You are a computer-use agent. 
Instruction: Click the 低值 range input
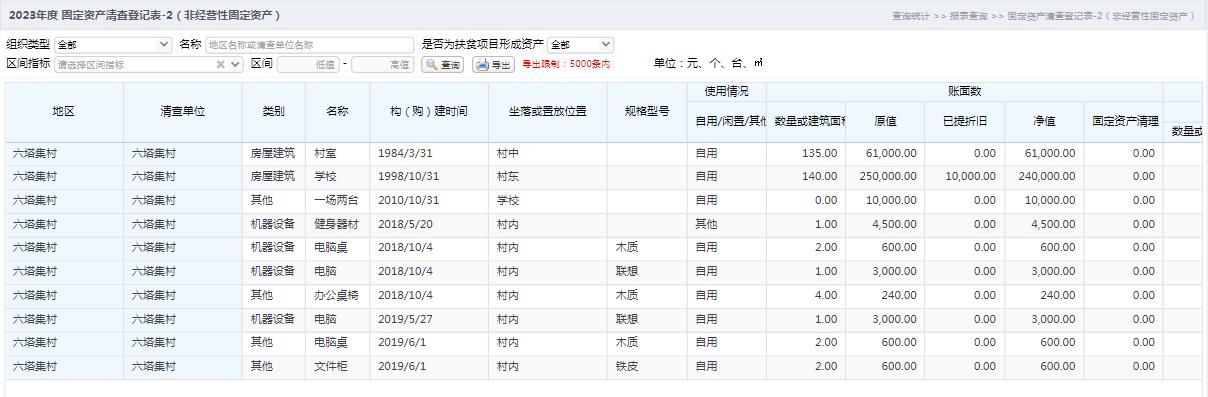point(309,64)
